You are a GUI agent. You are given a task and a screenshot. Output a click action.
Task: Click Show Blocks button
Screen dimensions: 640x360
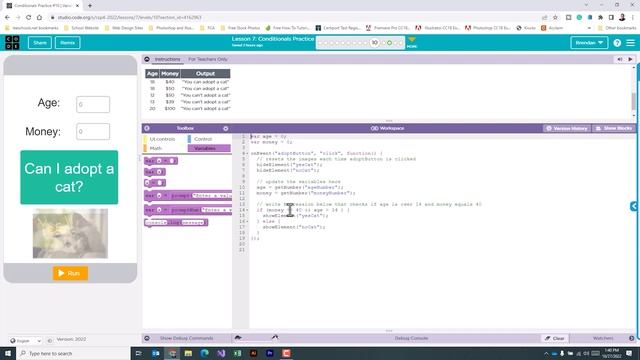coord(614,128)
